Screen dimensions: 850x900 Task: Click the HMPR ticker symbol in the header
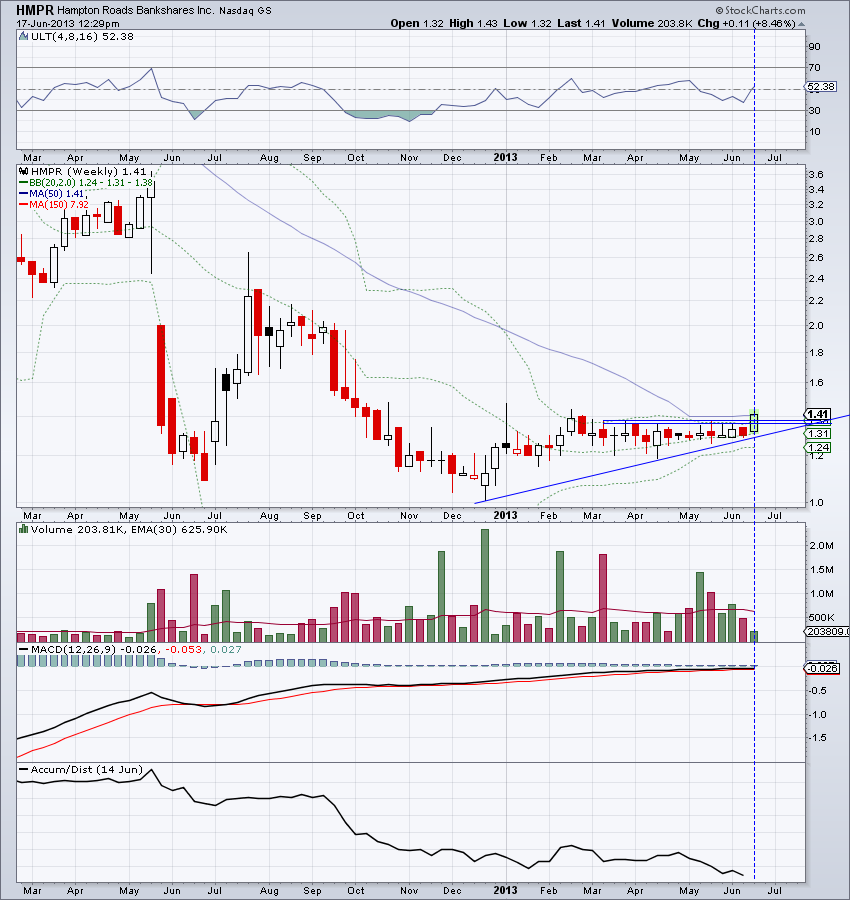click(34, 10)
